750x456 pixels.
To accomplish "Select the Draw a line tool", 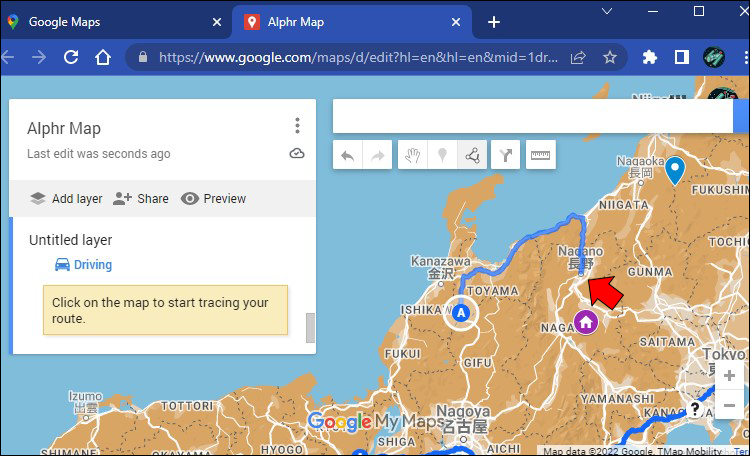I will 472,155.
